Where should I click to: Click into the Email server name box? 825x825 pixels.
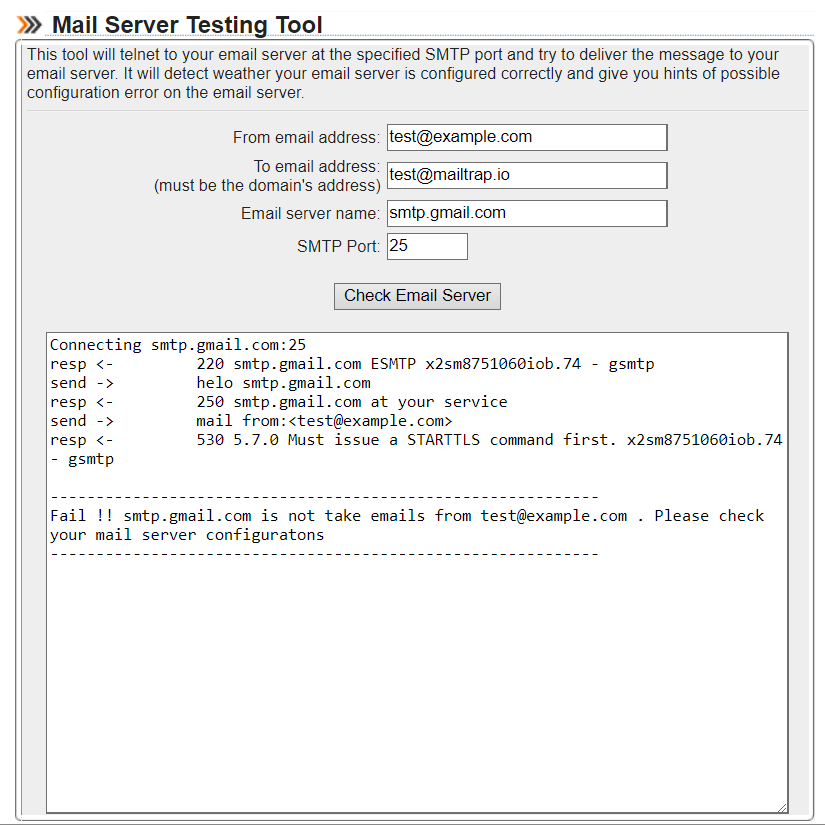click(x=527, y=213)
